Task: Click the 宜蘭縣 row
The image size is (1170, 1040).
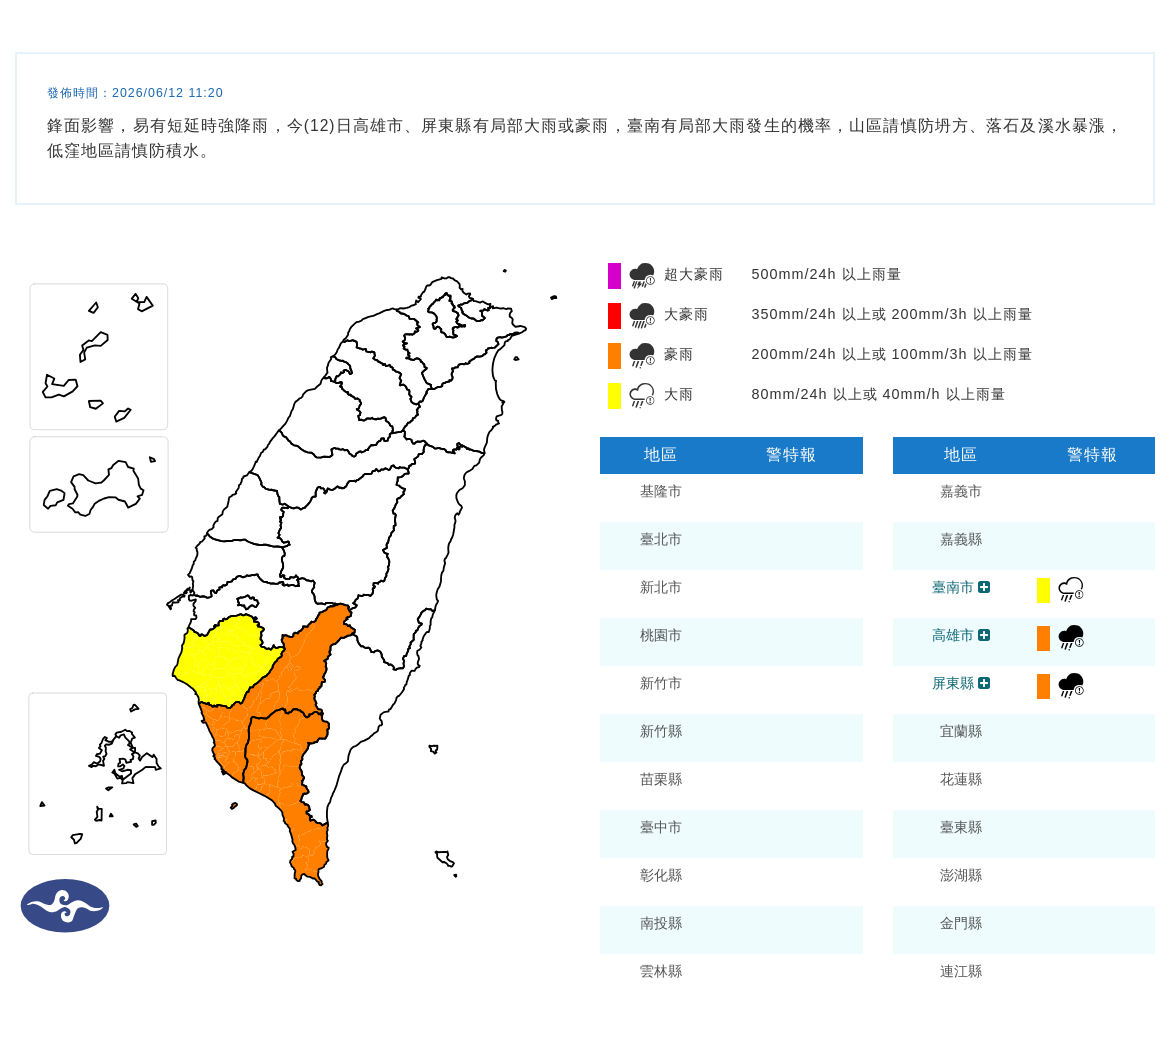Action: pos(1024,738)
